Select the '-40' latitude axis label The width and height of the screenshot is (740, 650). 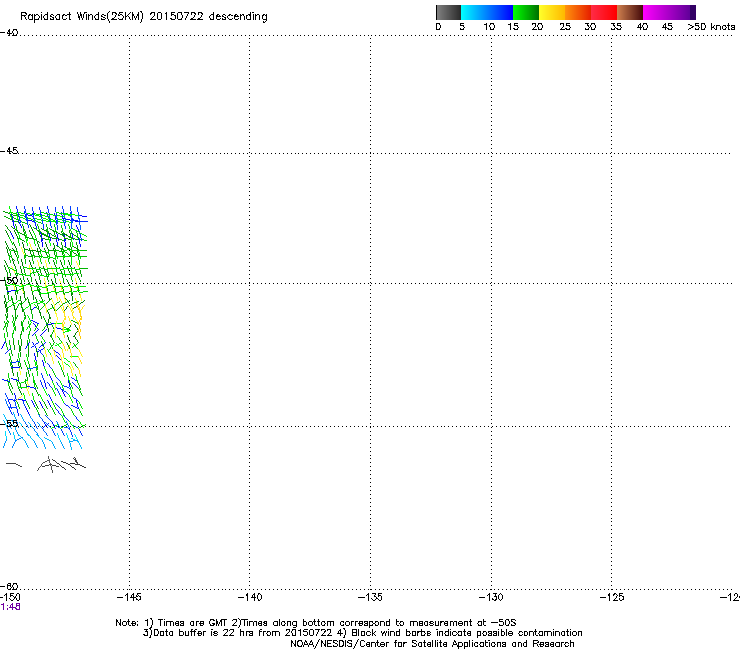[9, 33]
